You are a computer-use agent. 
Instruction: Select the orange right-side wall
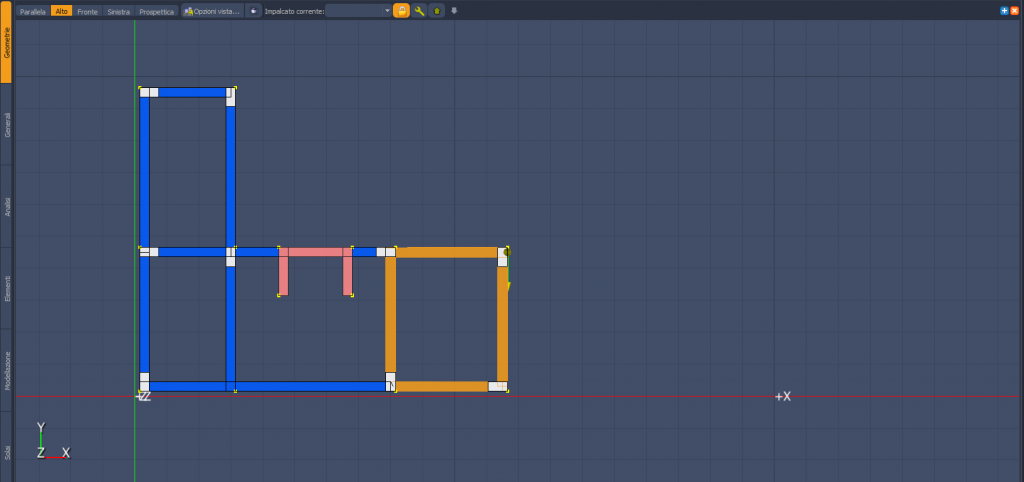(x=502, y=324)
